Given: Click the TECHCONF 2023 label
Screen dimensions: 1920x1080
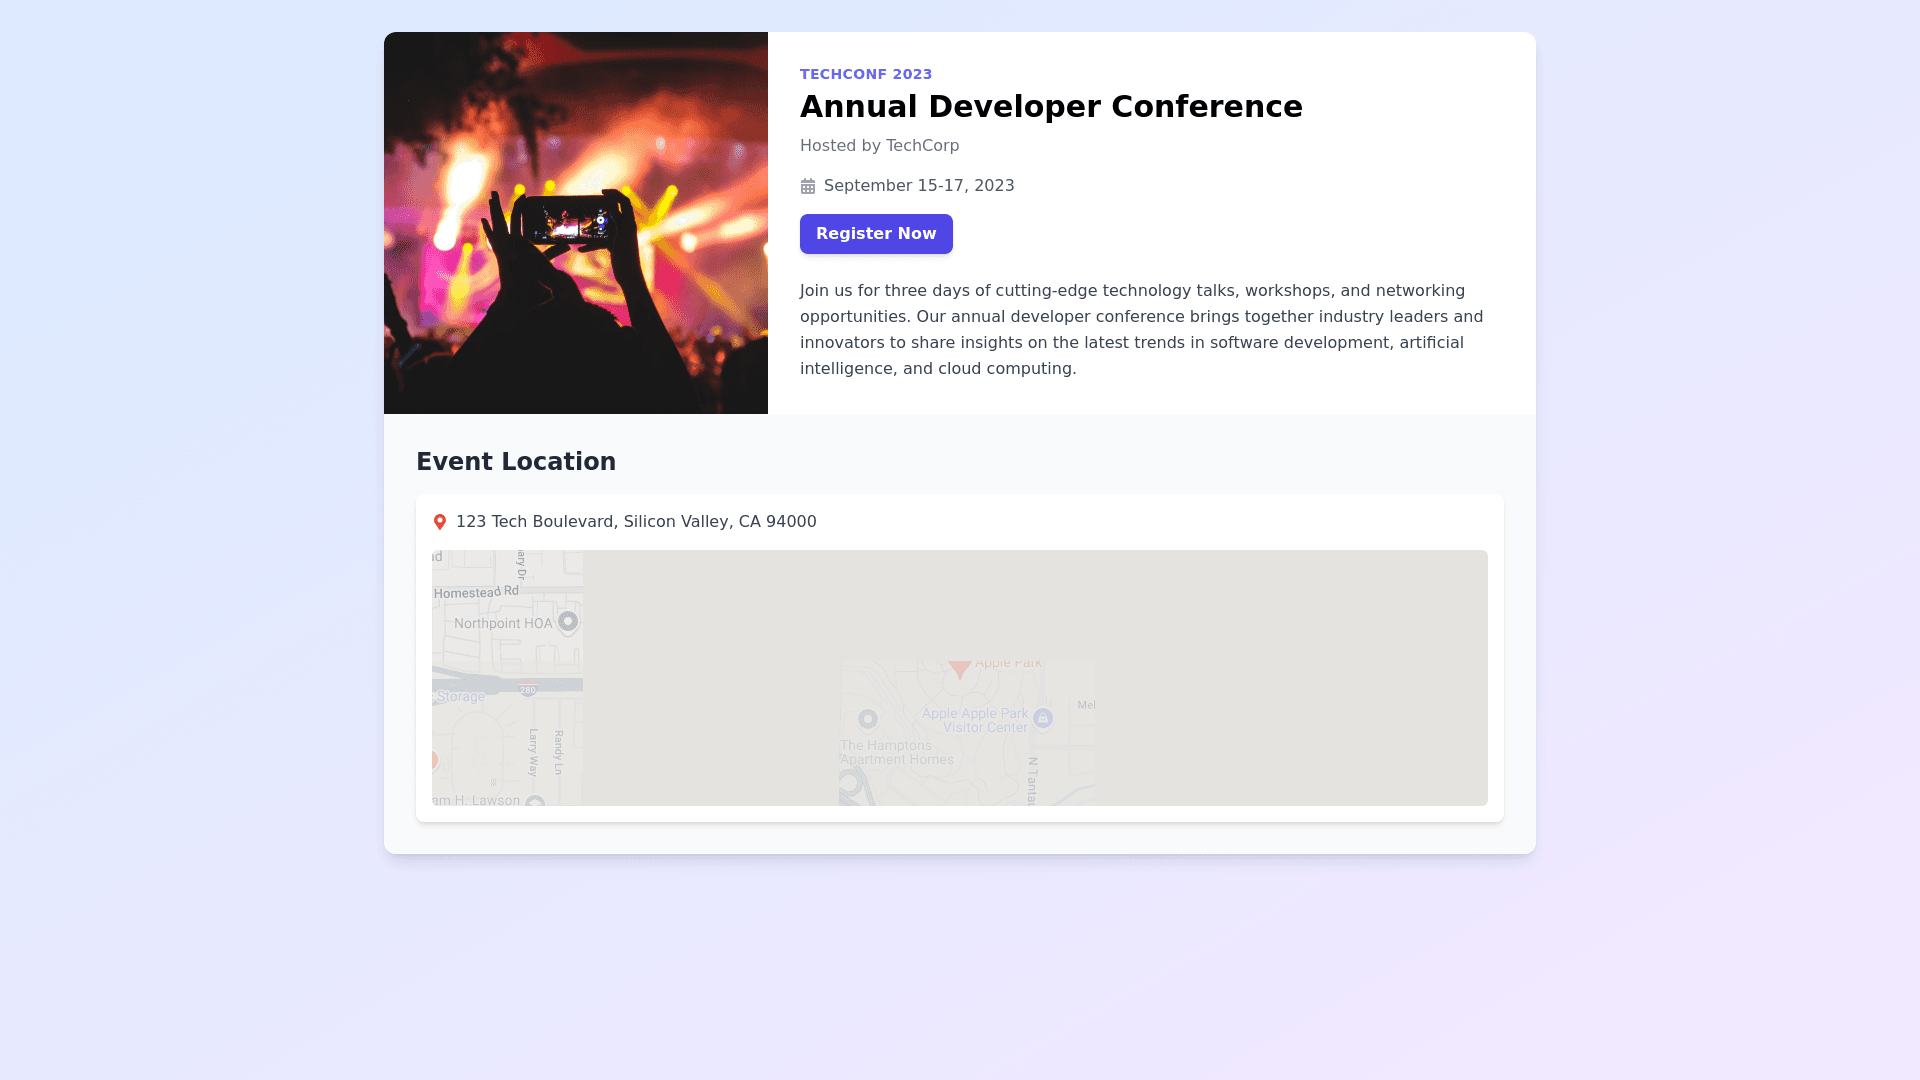Looking at the screenshot, I should (x=866, y=74).
